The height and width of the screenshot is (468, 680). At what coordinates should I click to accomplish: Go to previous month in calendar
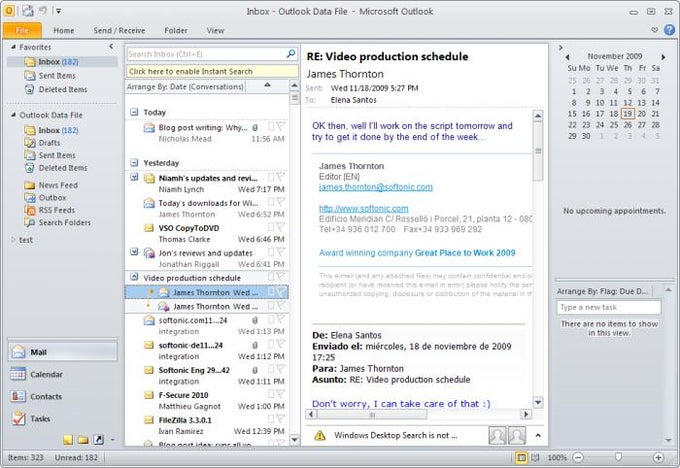point(567,57)
